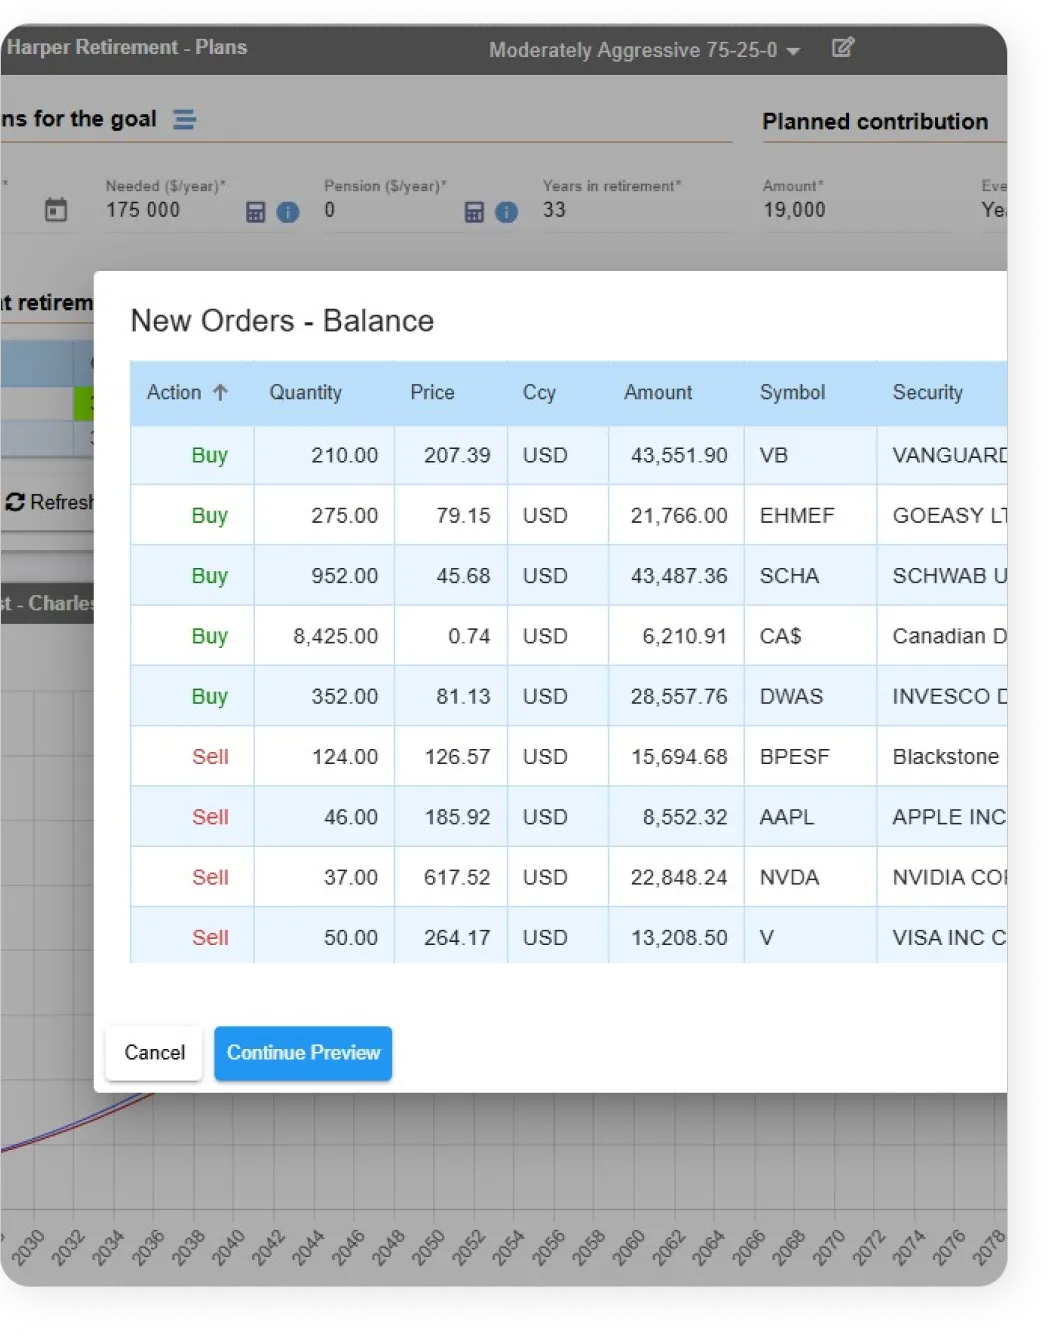The height and width of the screenshot is (1335, 1056).
Task: Click the circular Refresh icon
Action: pyautogui.click(x=14, y=502)
